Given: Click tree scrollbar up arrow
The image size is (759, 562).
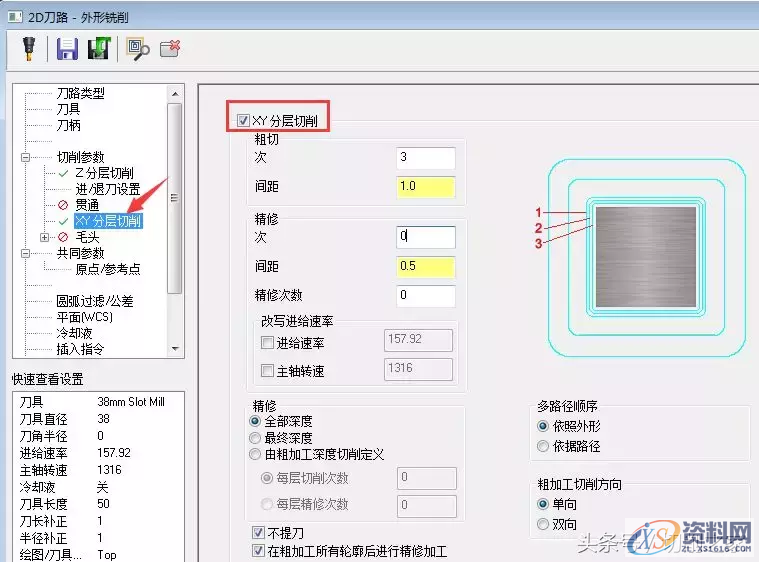Looking at the screenshot, I should tap(175, 93).
